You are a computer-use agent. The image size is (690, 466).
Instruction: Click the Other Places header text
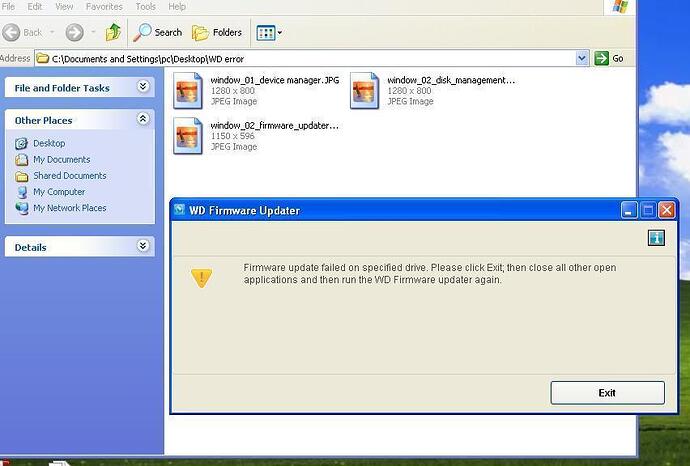coord(43,121)
